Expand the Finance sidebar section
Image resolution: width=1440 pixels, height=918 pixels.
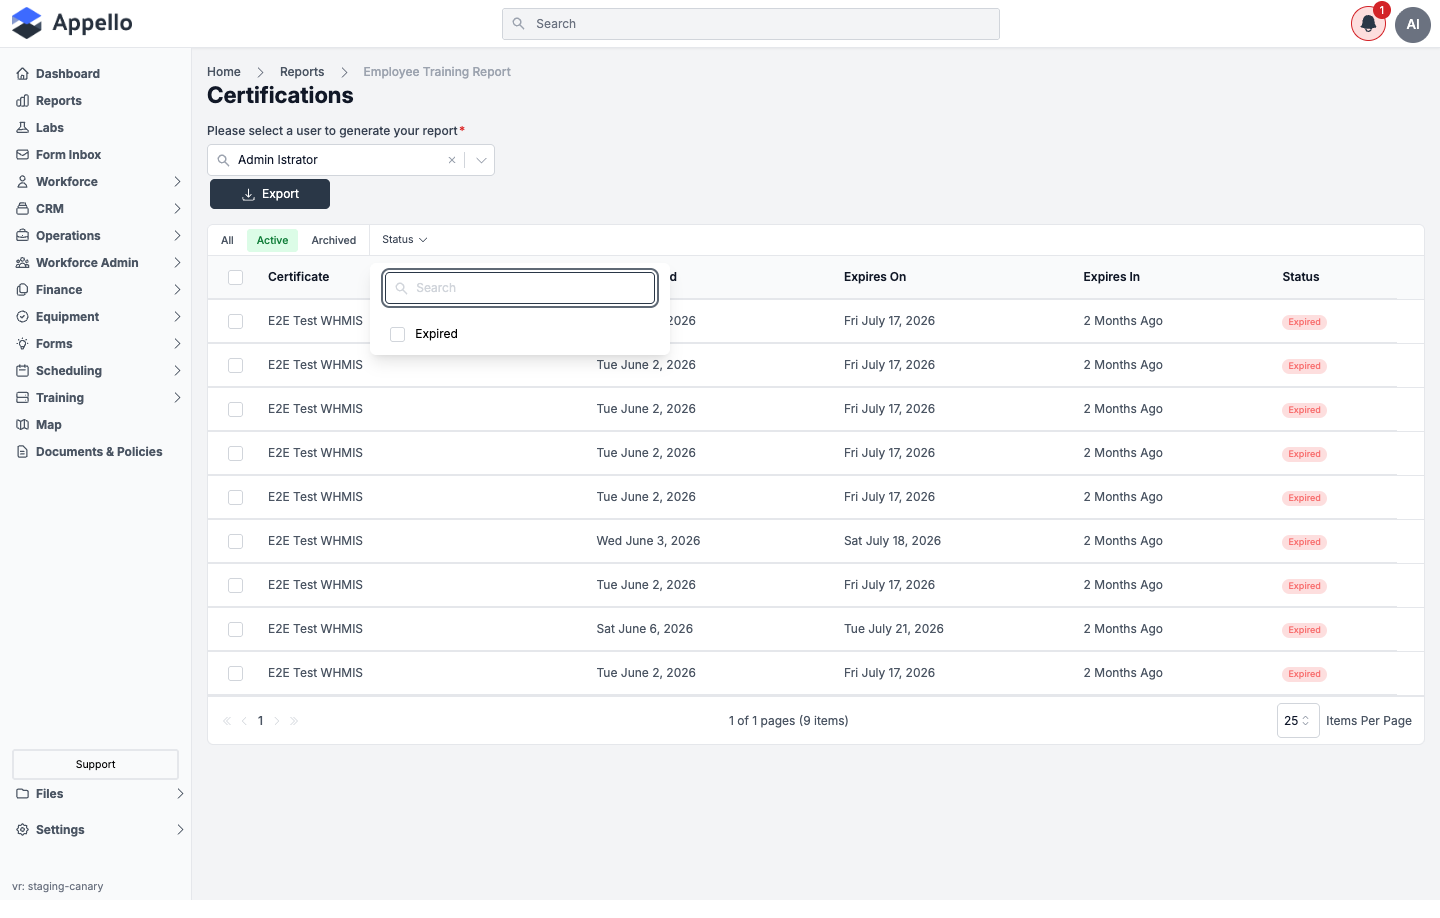coord(177,290)
